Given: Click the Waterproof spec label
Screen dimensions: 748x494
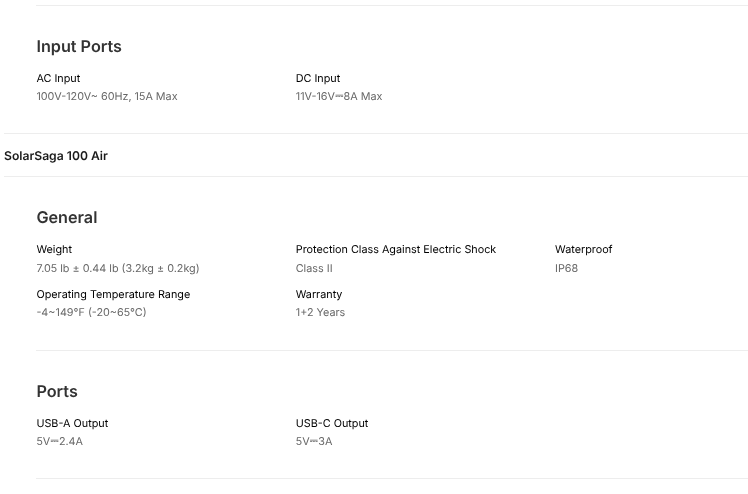Looking at the screenshot, I should click(x=584, y=249).
